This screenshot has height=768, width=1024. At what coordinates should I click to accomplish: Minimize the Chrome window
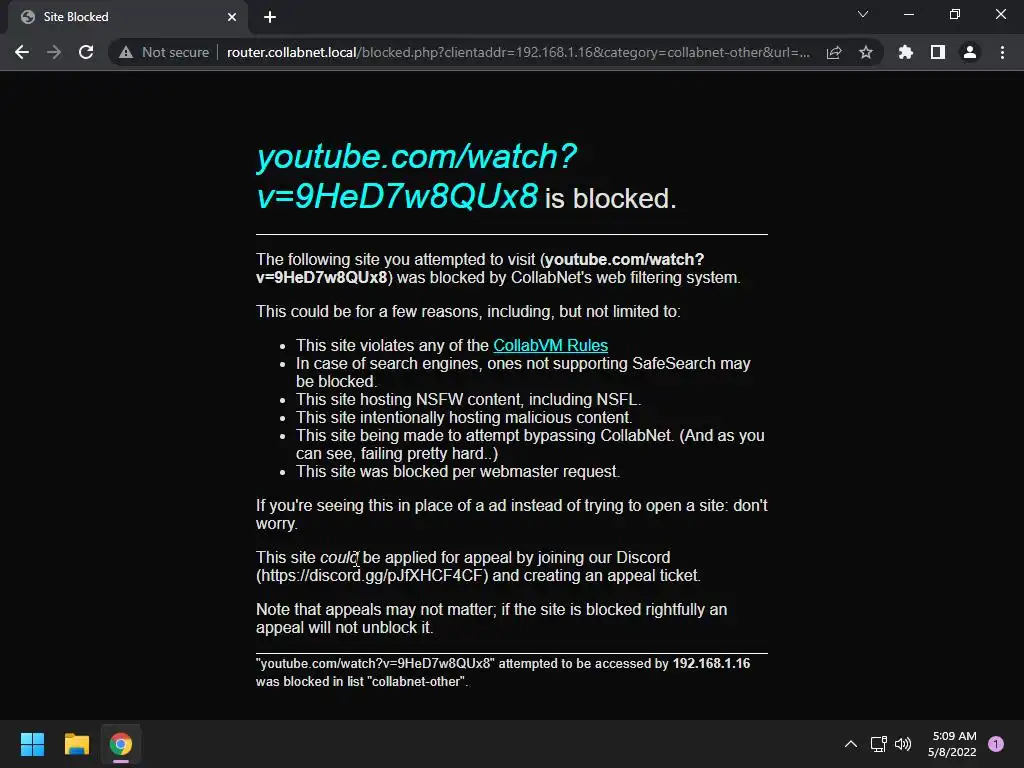(x=909, y=14)
